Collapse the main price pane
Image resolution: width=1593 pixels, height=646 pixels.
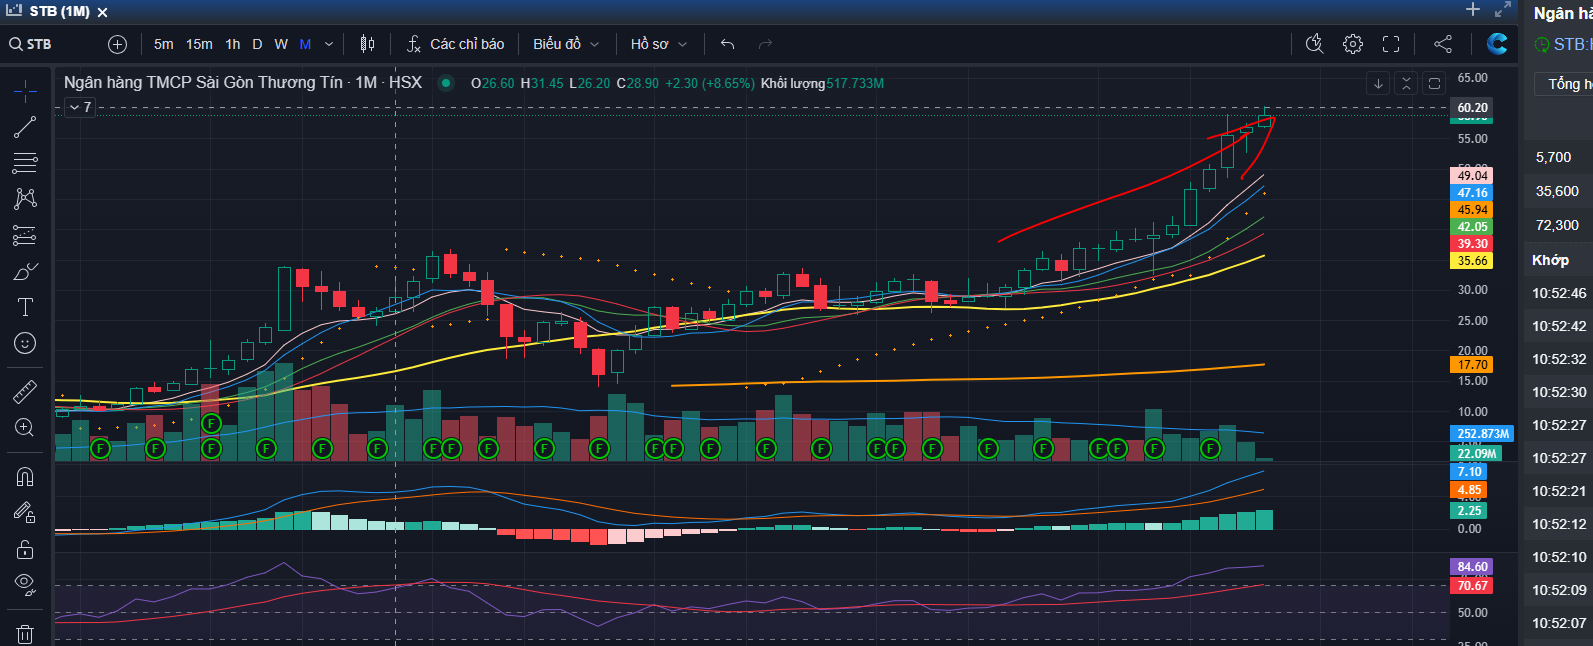click(x=1406, y=83)
